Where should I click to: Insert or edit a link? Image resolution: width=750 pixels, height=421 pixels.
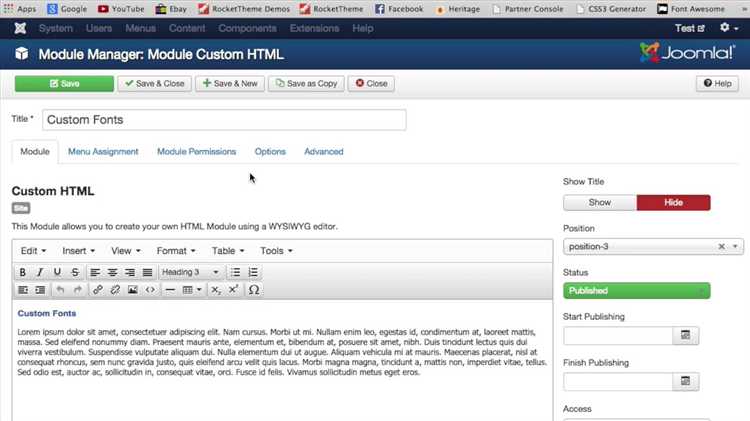point(98,290)
